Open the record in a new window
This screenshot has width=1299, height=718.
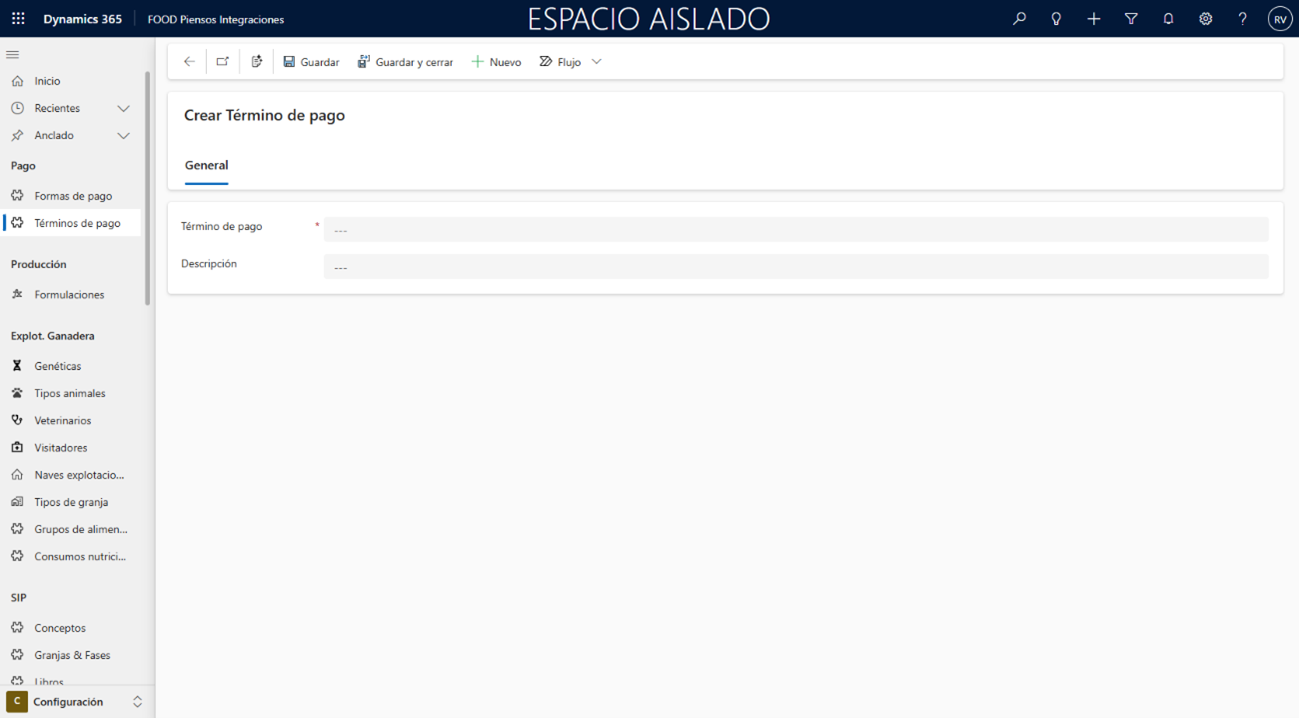(x=223, y=62)
